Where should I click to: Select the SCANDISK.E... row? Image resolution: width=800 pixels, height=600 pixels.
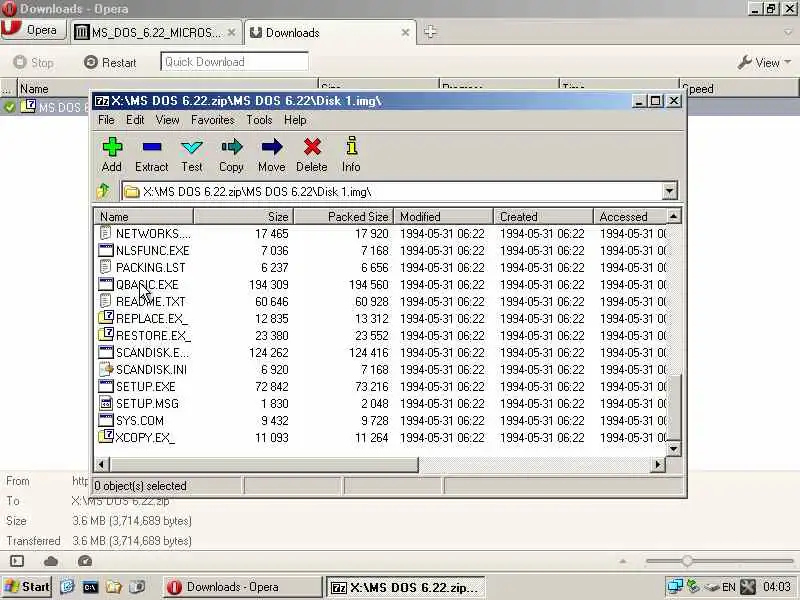click(382, 352)
